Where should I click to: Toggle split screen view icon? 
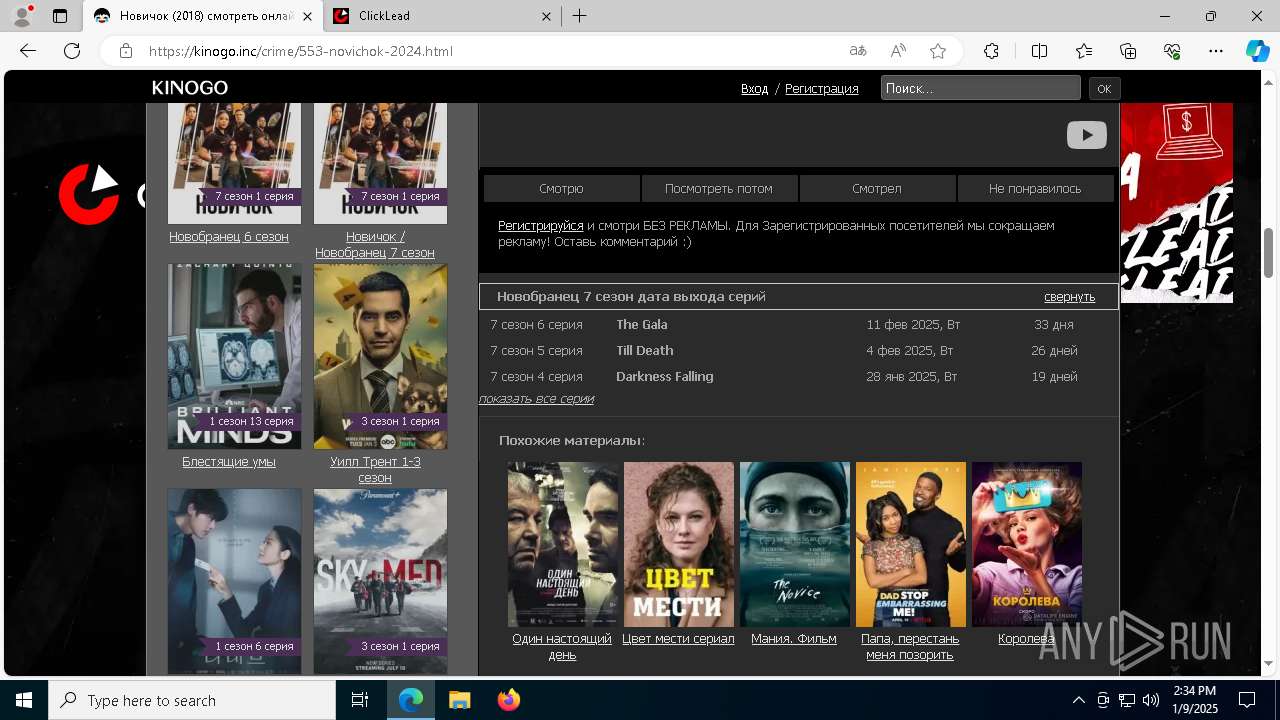(1039, 51)
